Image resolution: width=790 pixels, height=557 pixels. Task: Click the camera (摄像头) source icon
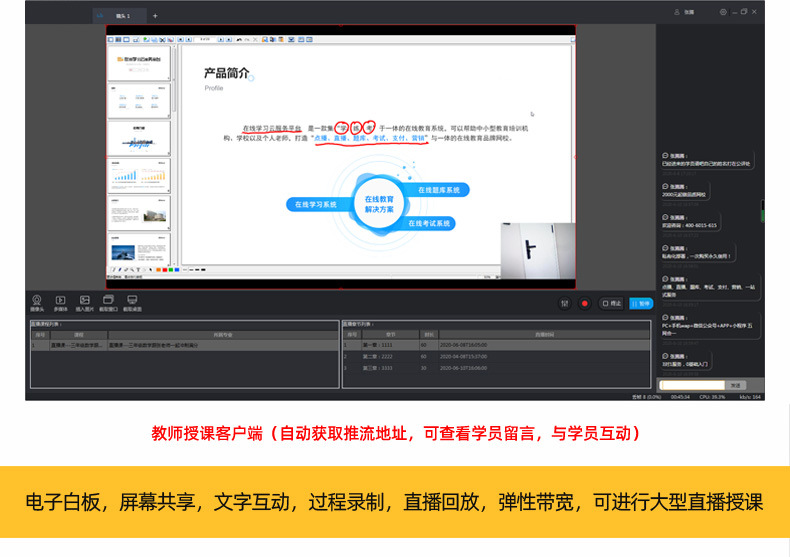coord(37,303)
